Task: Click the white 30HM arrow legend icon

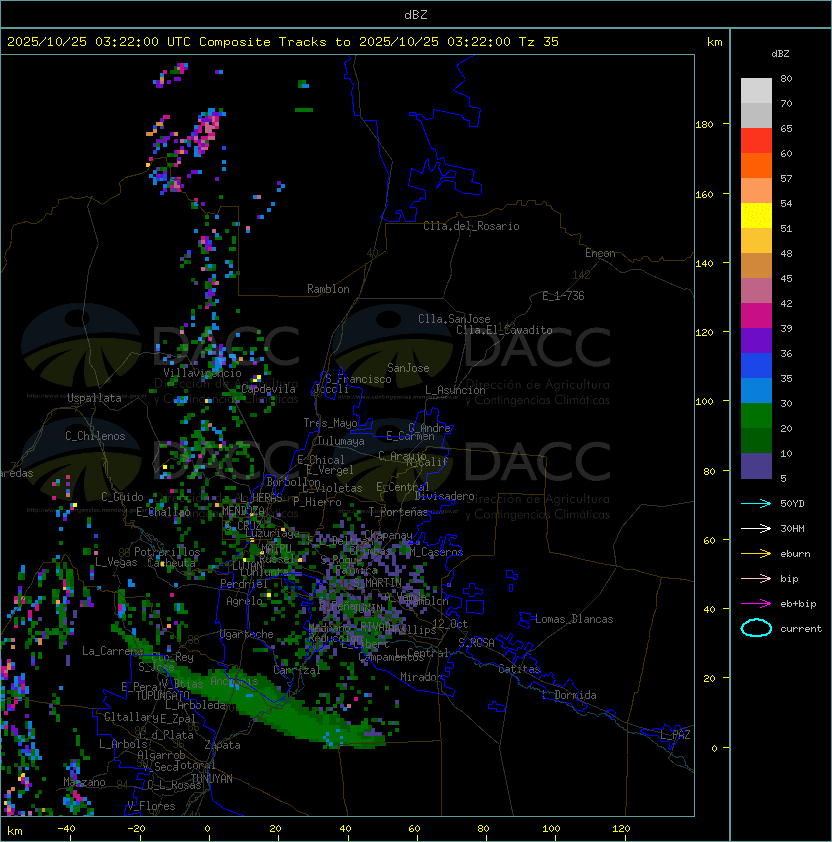Action: pyautogui.click(x=756, y=528)
